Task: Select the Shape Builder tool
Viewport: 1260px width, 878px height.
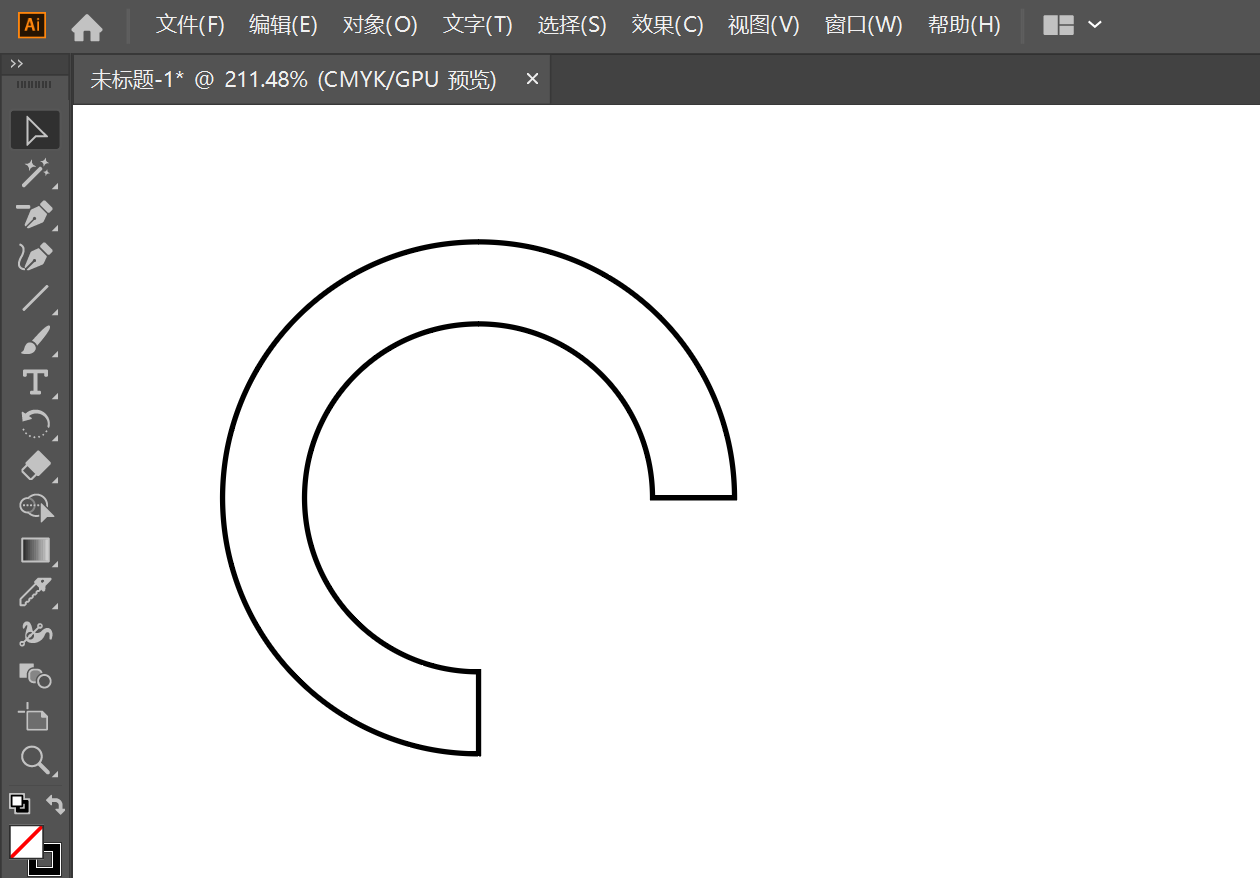Action: coord(35,508)
